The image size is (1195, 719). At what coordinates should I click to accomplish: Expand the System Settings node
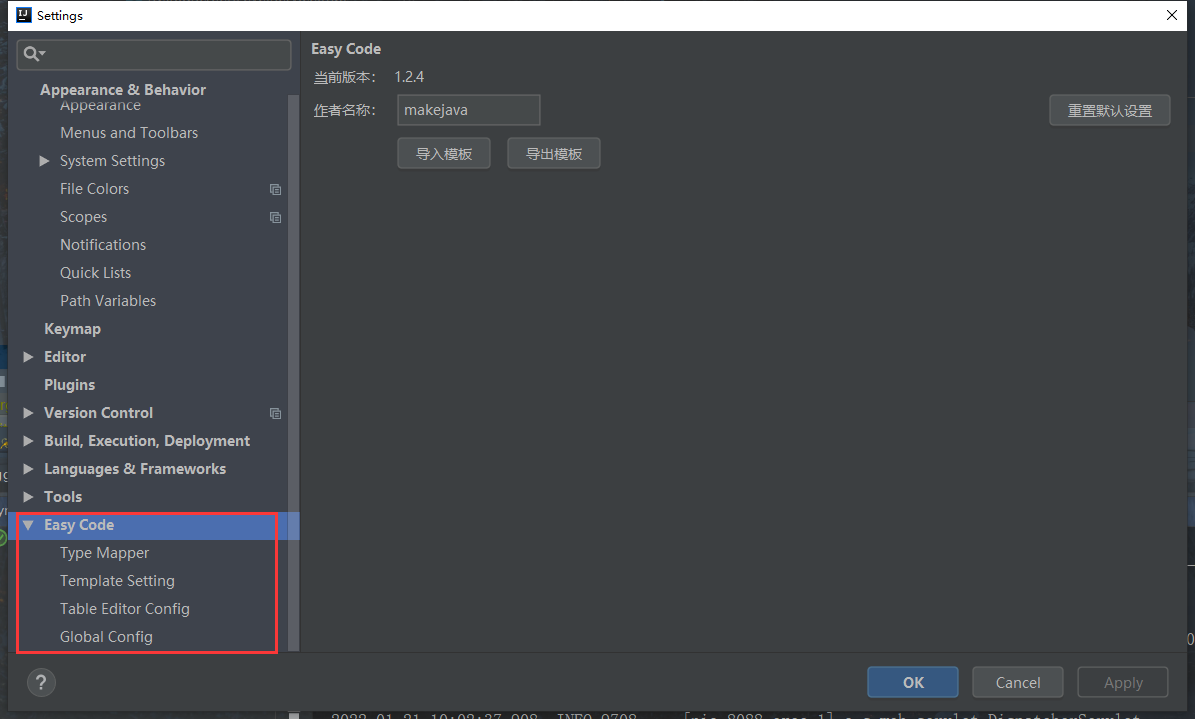[44, 161]
